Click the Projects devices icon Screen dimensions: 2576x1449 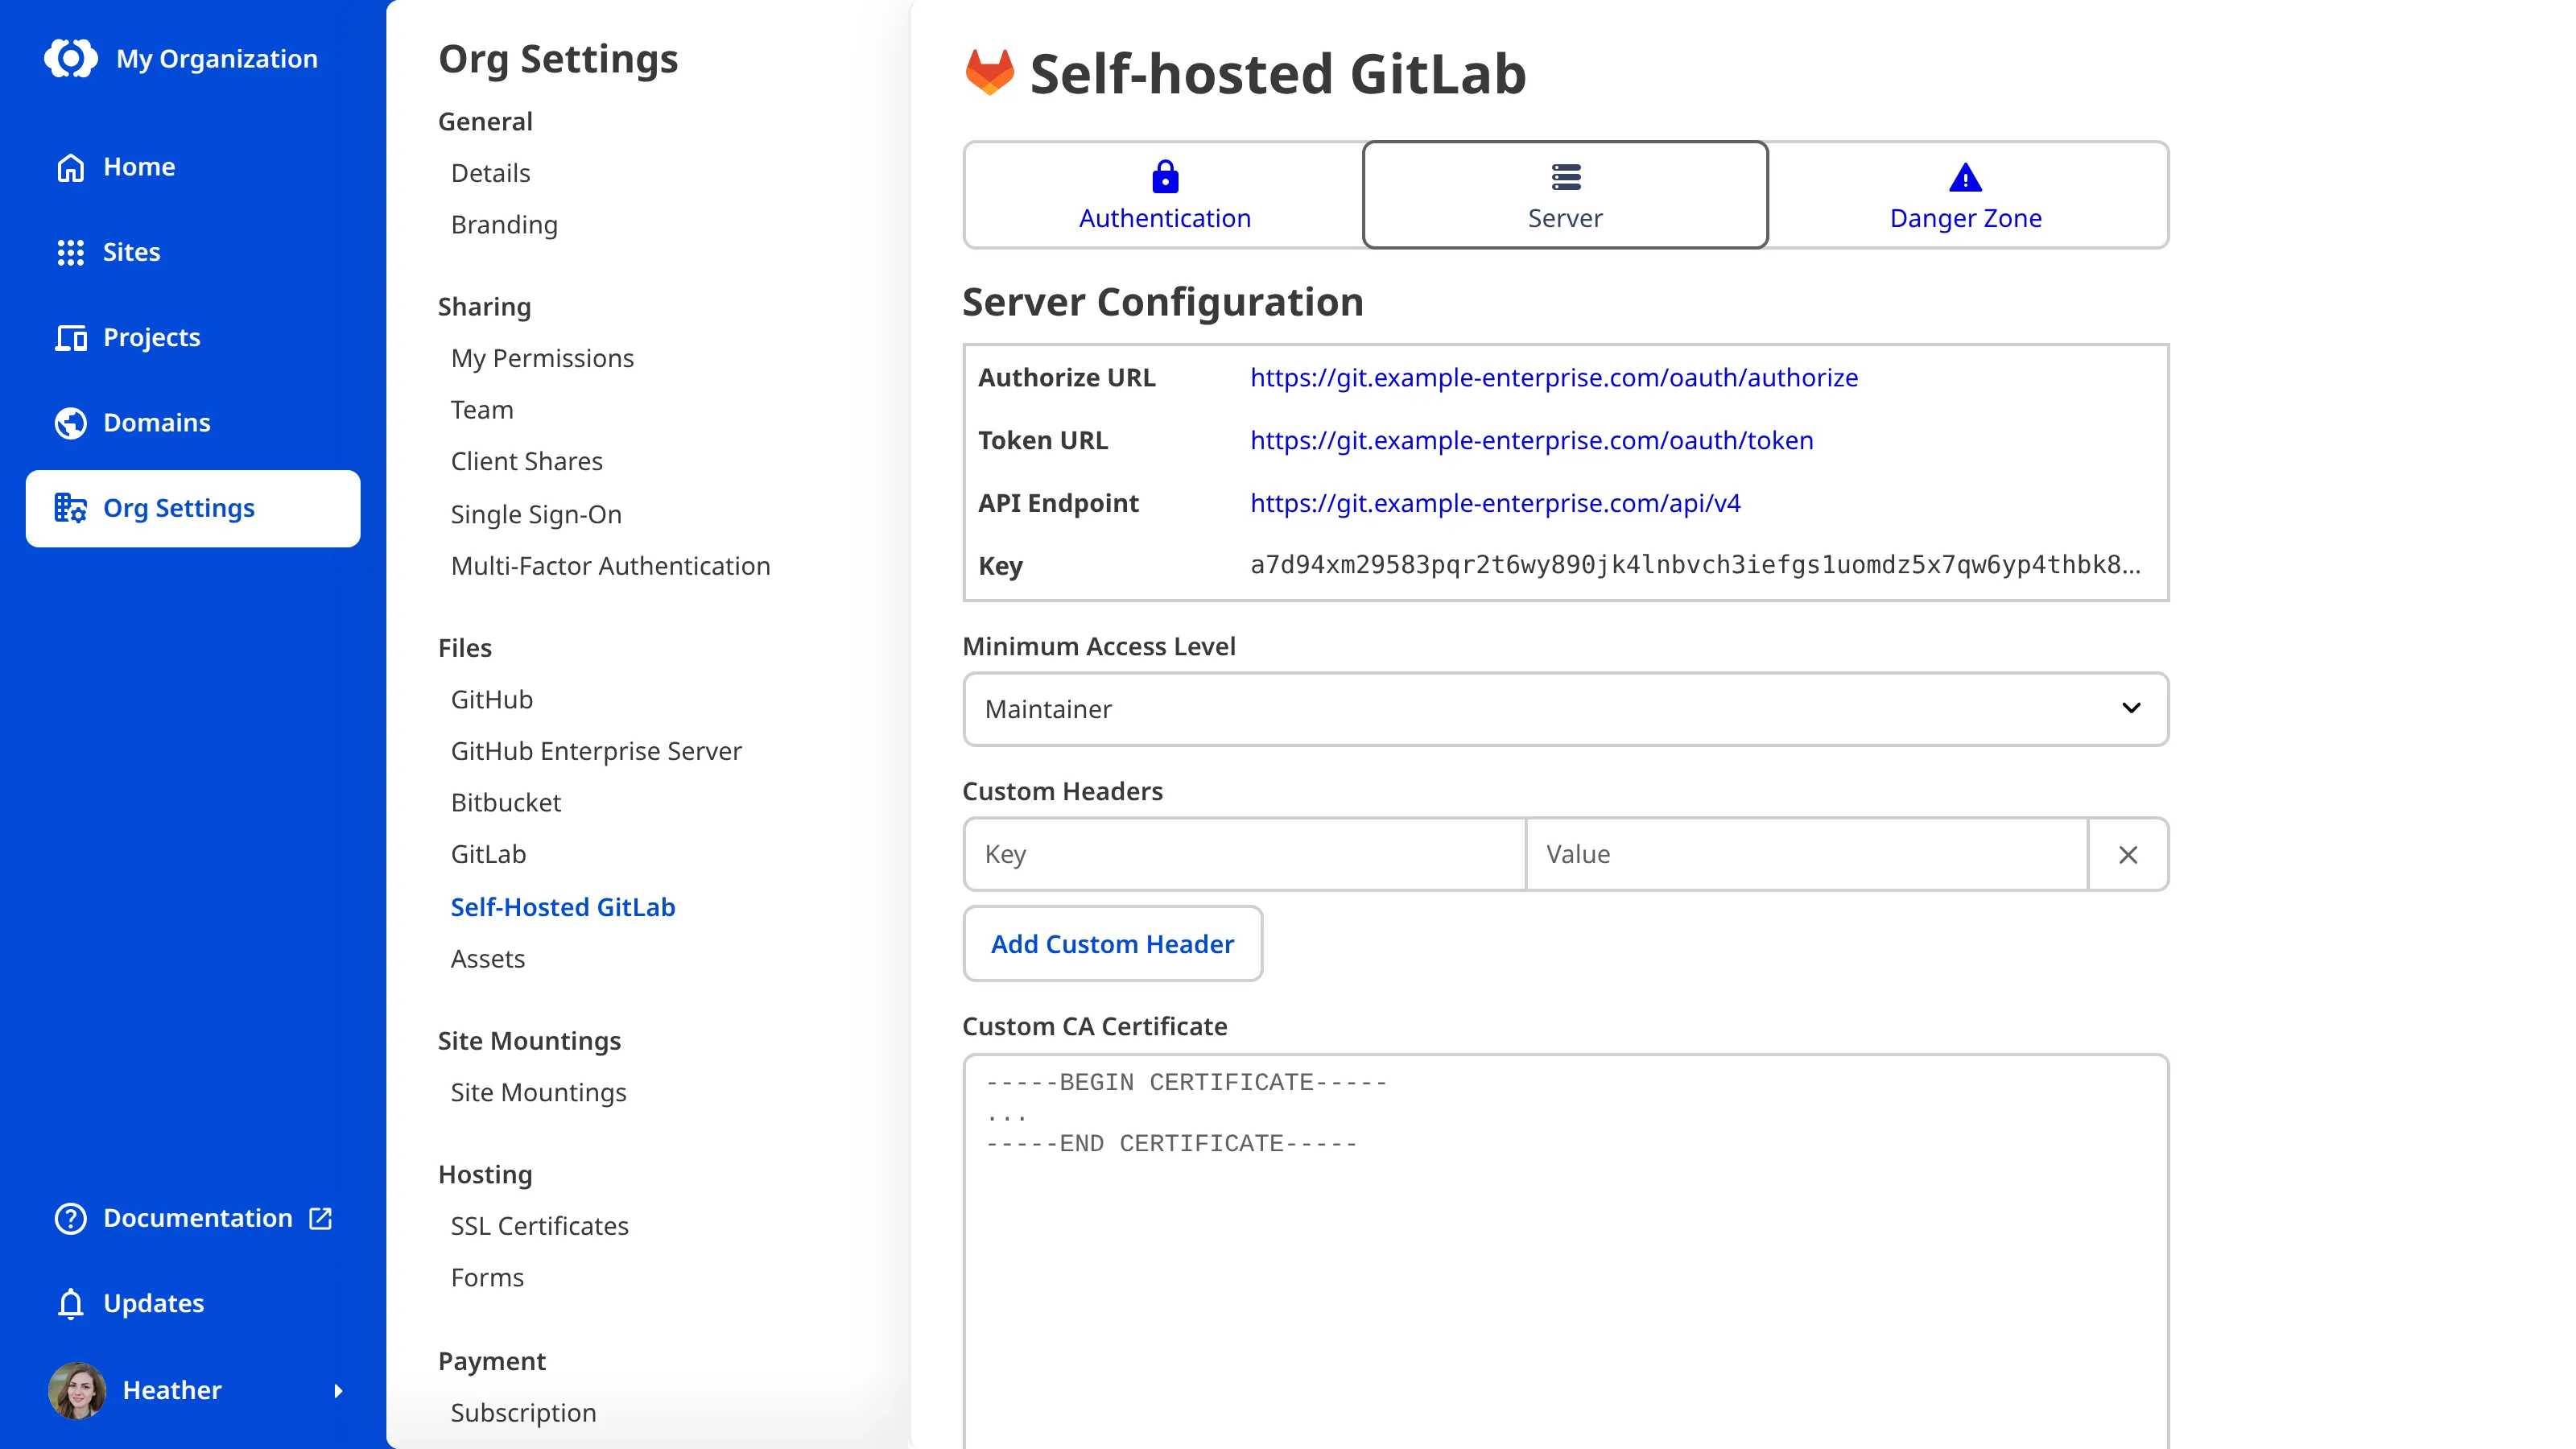coord(70,338)
